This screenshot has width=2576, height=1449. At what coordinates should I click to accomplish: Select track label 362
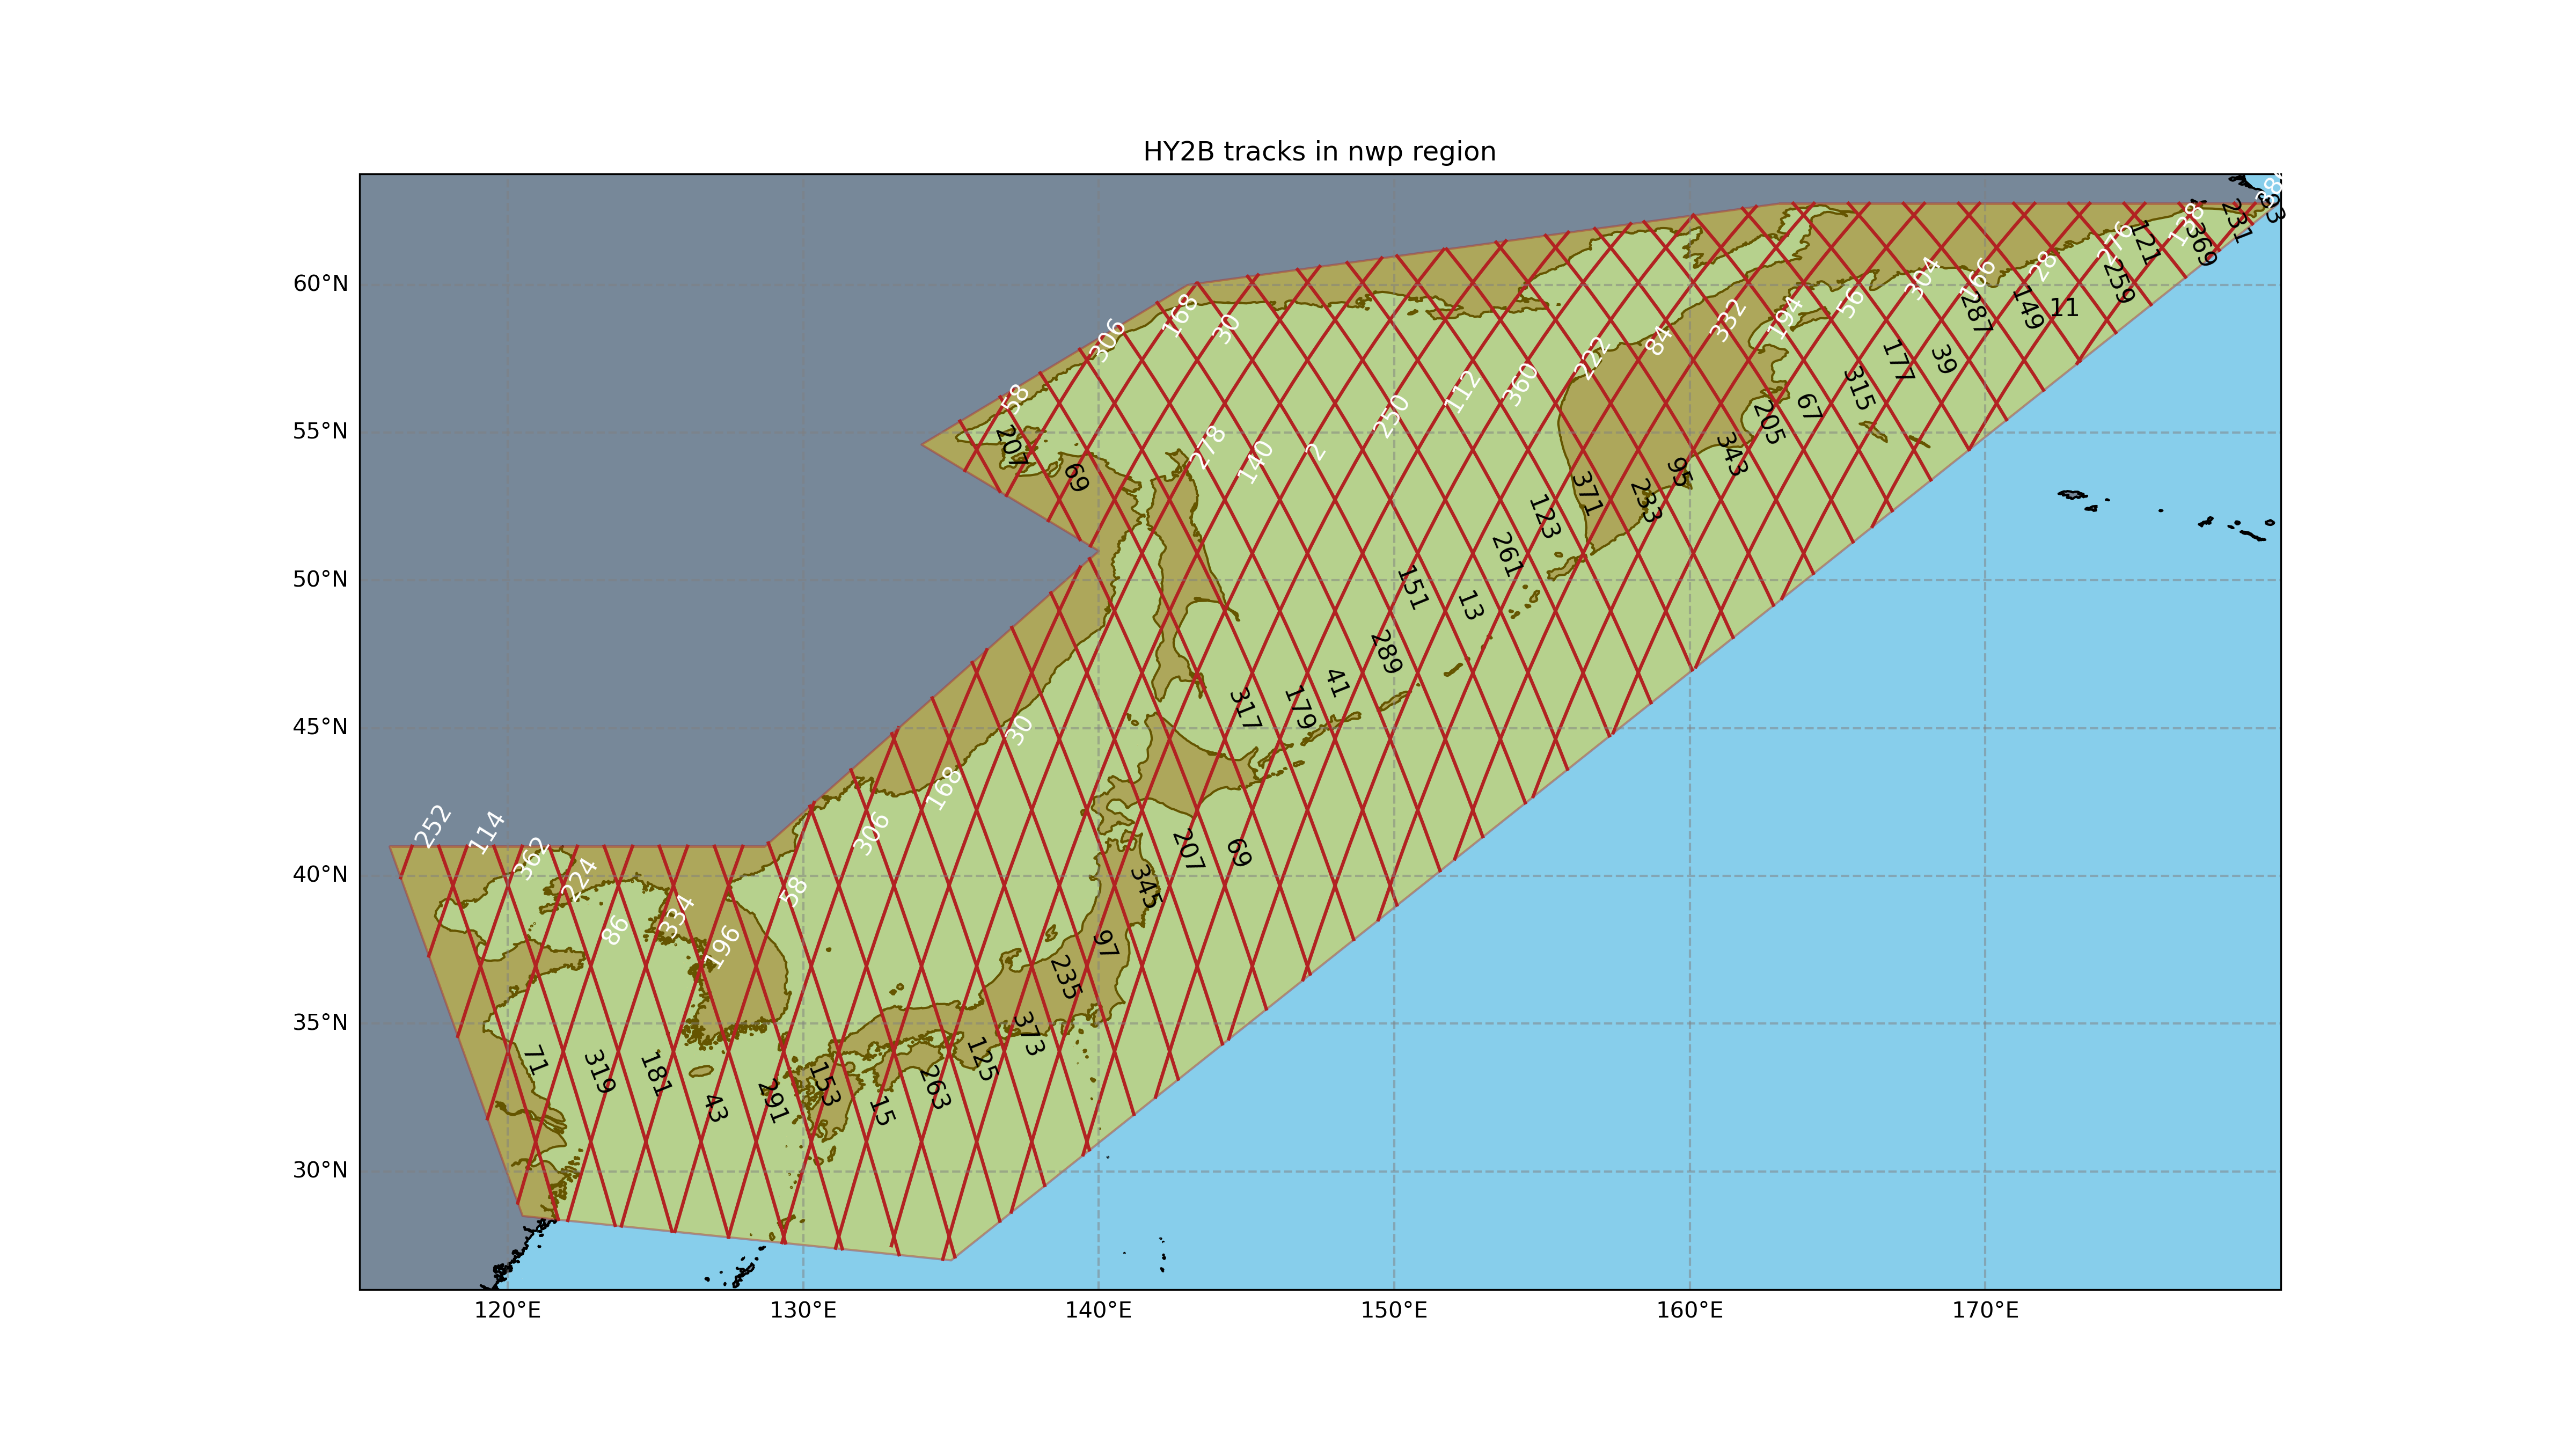tap(531, 858)
